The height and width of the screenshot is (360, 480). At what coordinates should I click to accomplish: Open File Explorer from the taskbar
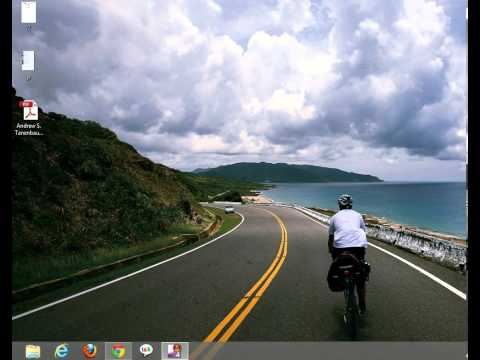tap(33, 351)
